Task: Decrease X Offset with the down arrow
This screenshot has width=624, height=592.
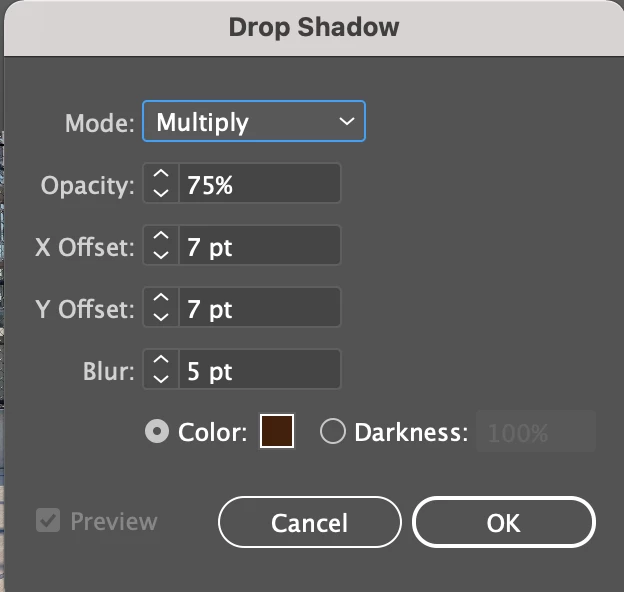Action: [x=161, y=255]
